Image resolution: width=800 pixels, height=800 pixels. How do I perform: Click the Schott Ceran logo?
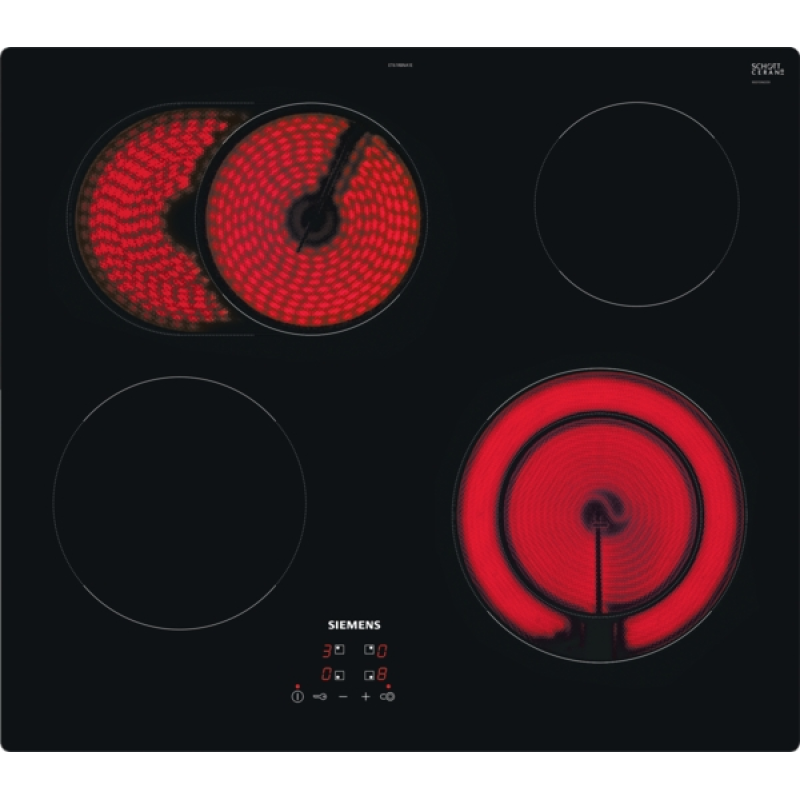coord(764,70)
